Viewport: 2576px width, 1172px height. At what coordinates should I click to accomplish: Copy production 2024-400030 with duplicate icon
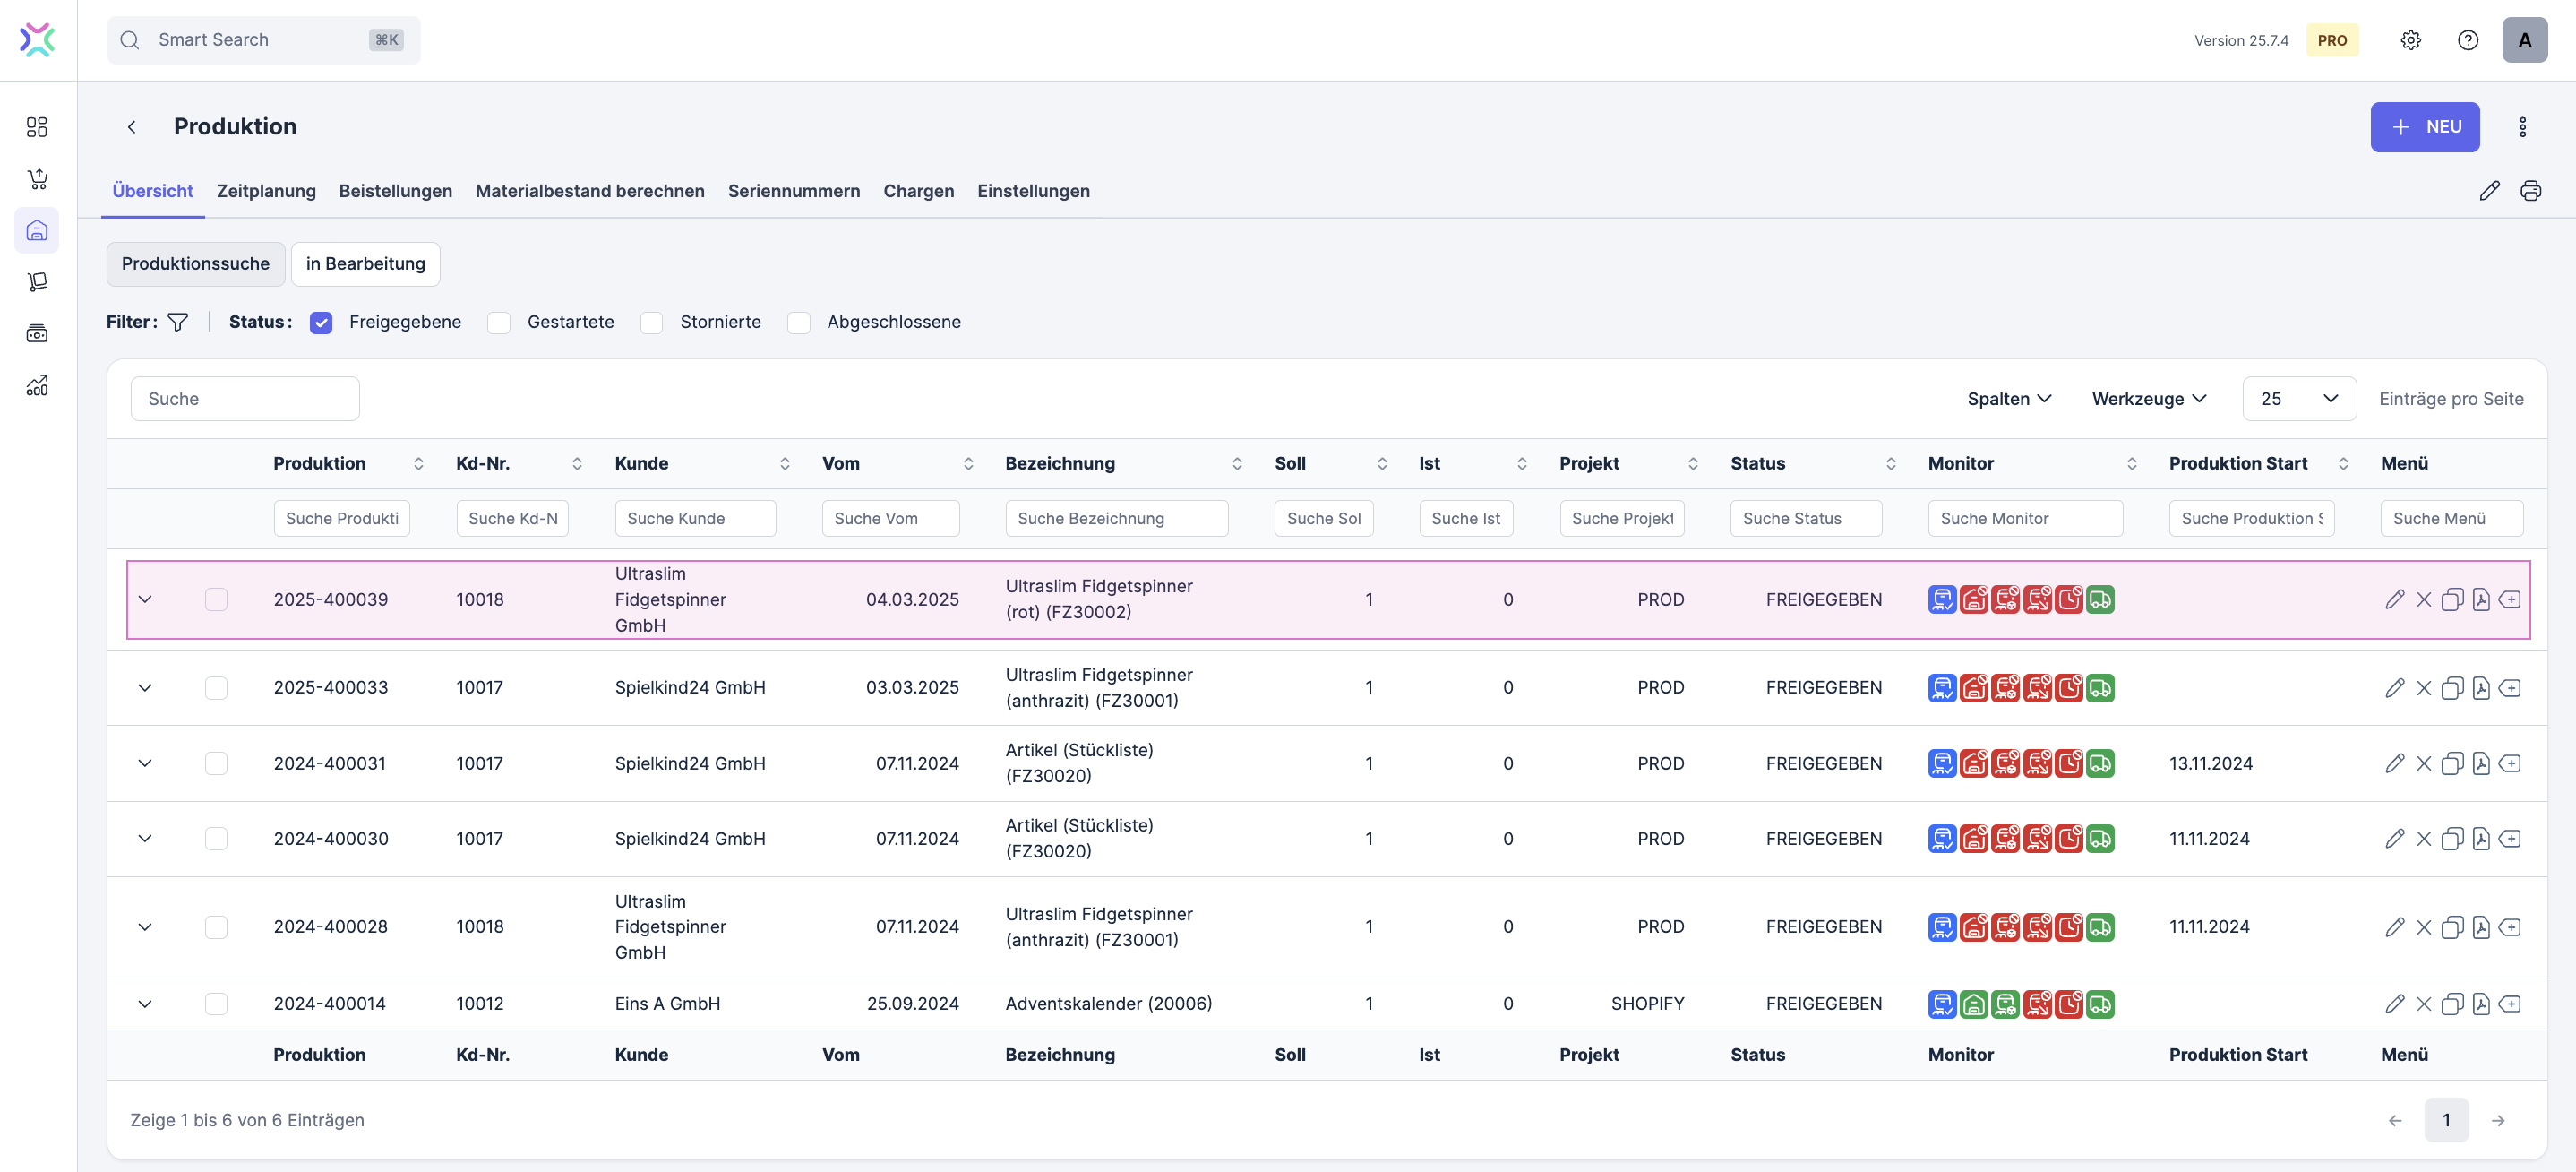[x=2451, y=839]
